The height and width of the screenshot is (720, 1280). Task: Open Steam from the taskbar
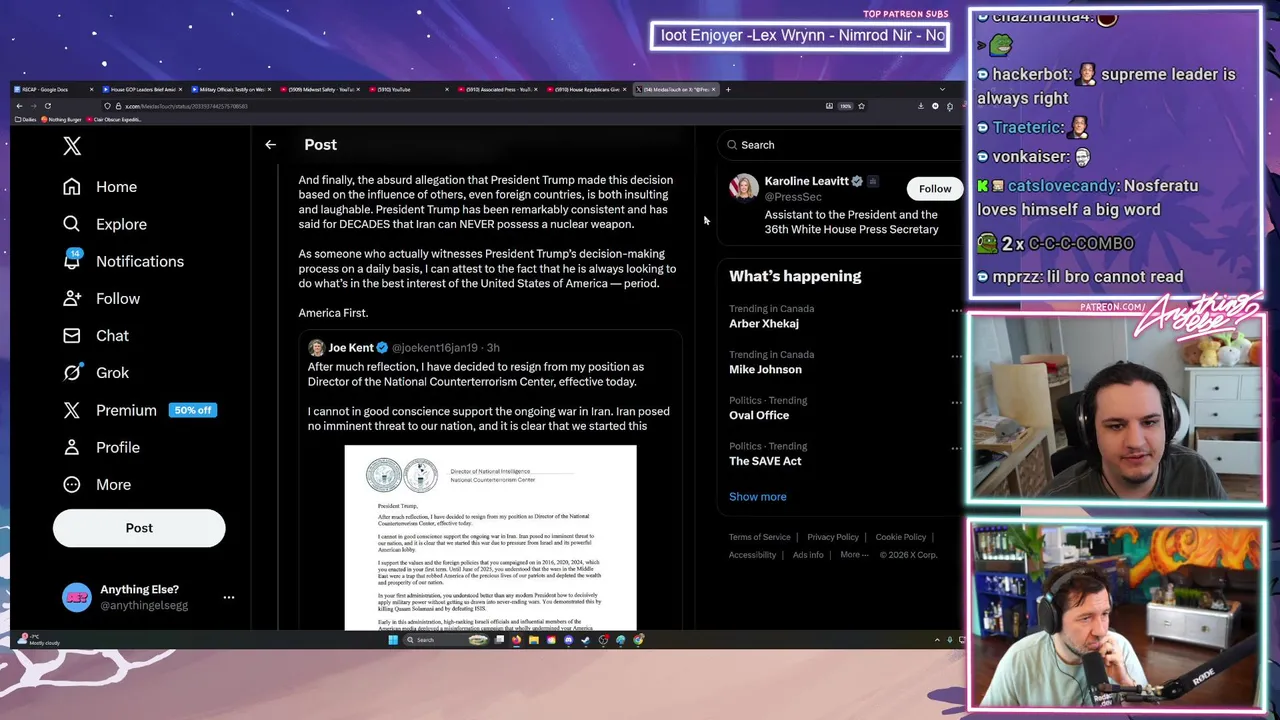point(585,640)
